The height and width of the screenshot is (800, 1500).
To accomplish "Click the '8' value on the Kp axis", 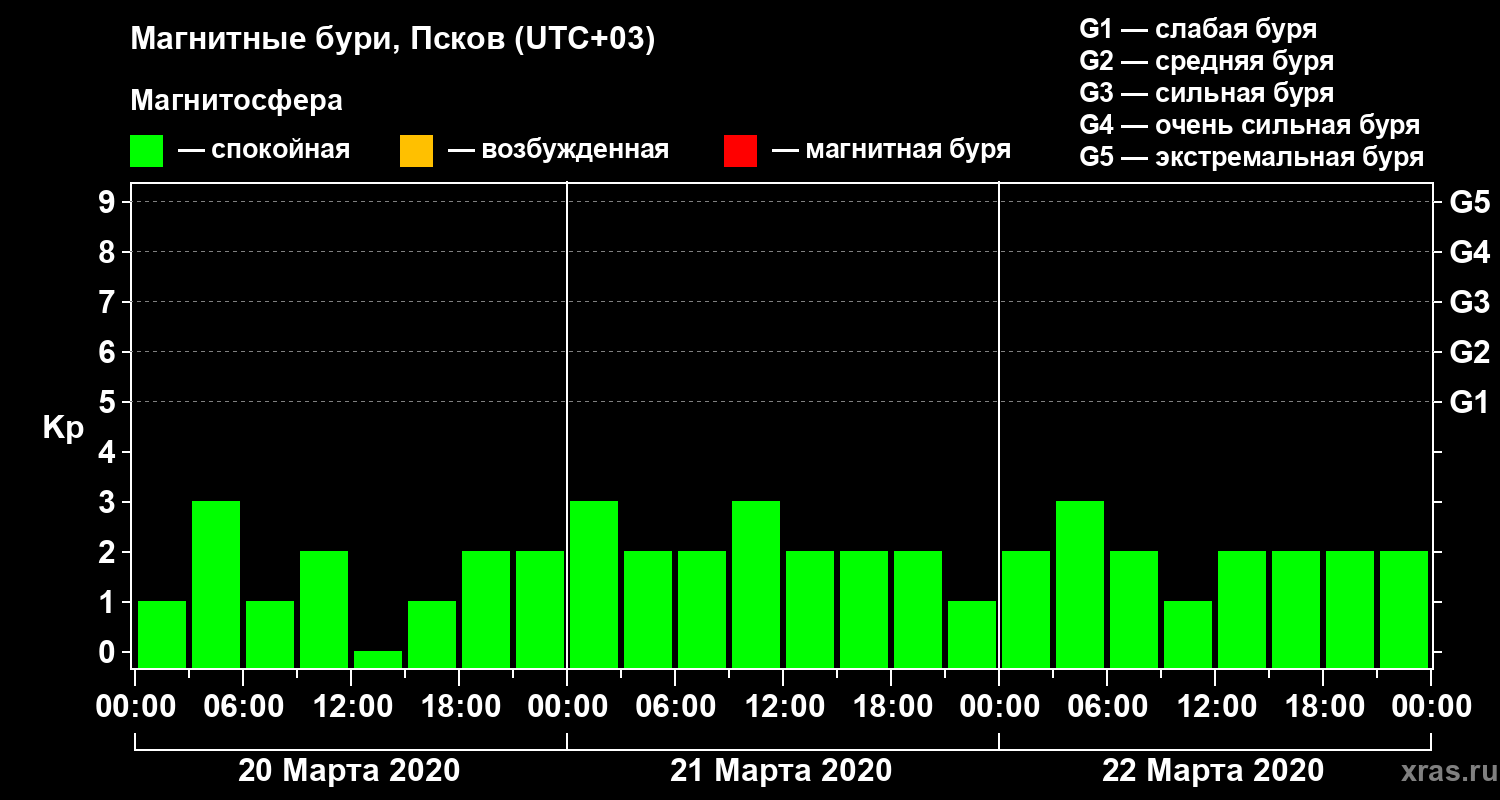I will pos(109,252).
